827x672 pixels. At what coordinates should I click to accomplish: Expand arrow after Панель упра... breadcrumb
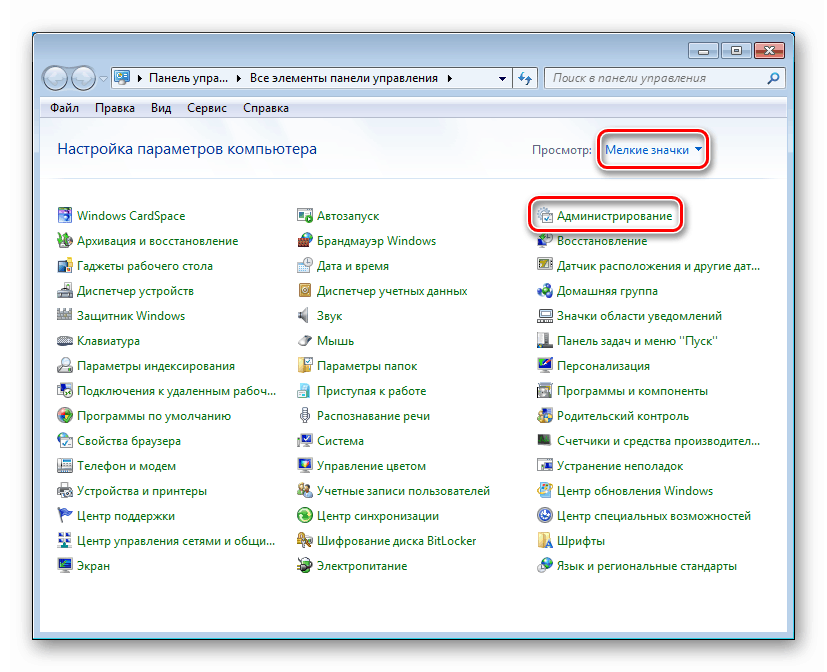click(239, 78)
